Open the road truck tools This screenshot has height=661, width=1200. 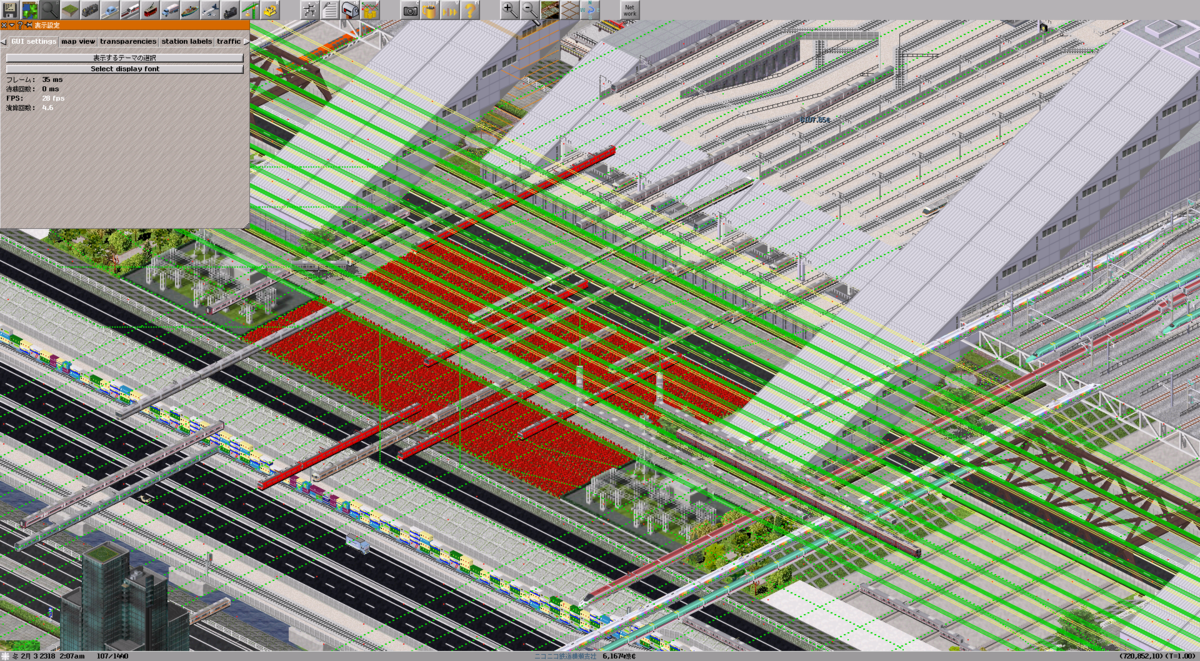pos(170,10)
